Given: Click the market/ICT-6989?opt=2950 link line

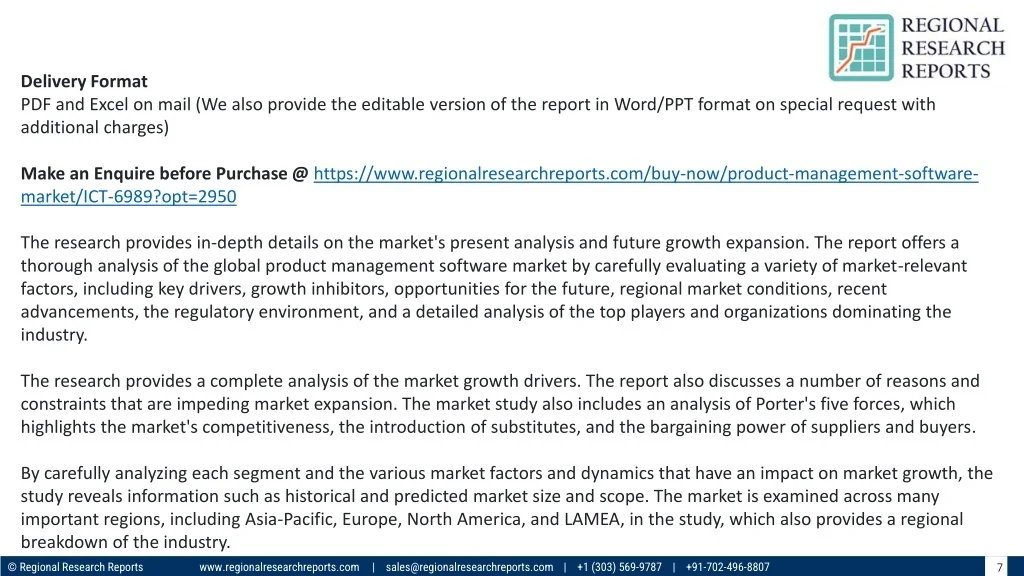Looking at the screenshot, I should tap(128, 197).
